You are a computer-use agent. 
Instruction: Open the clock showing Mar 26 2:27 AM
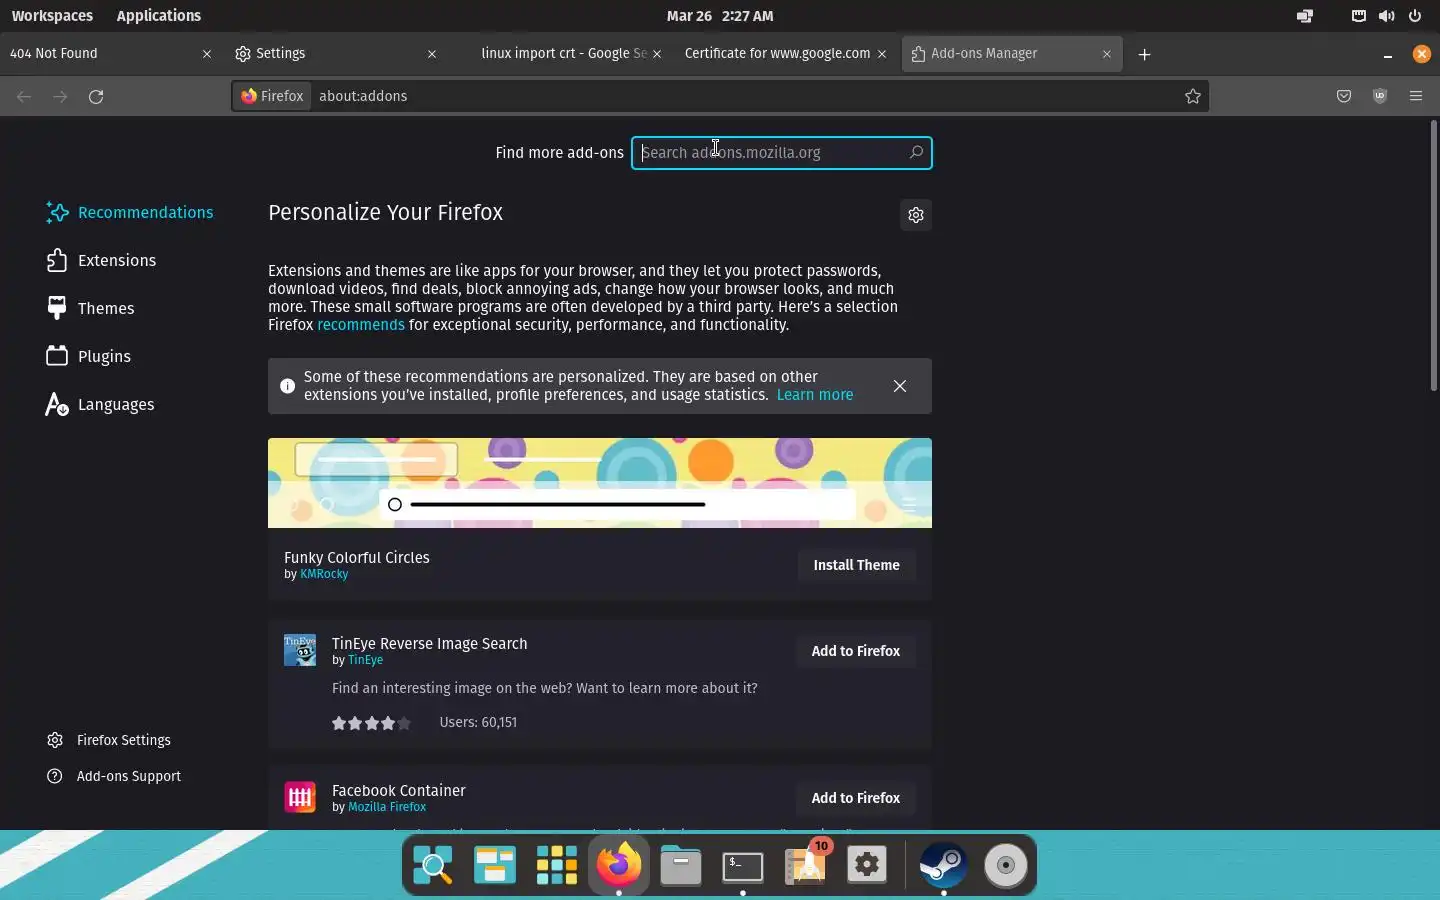[720, 16]
